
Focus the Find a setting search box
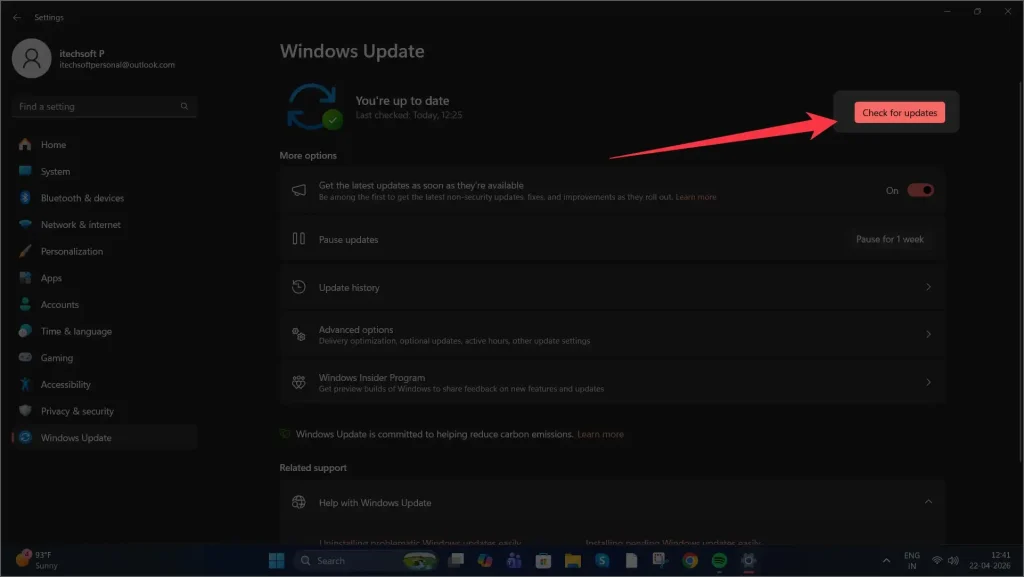click(x=104, y=106)
